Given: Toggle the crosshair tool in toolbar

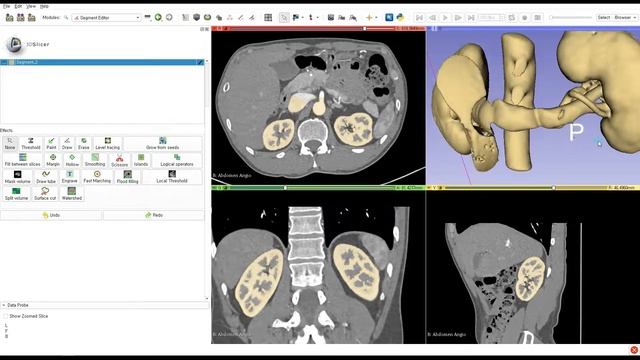Looking at the screenshot, I should click(369, 18).
